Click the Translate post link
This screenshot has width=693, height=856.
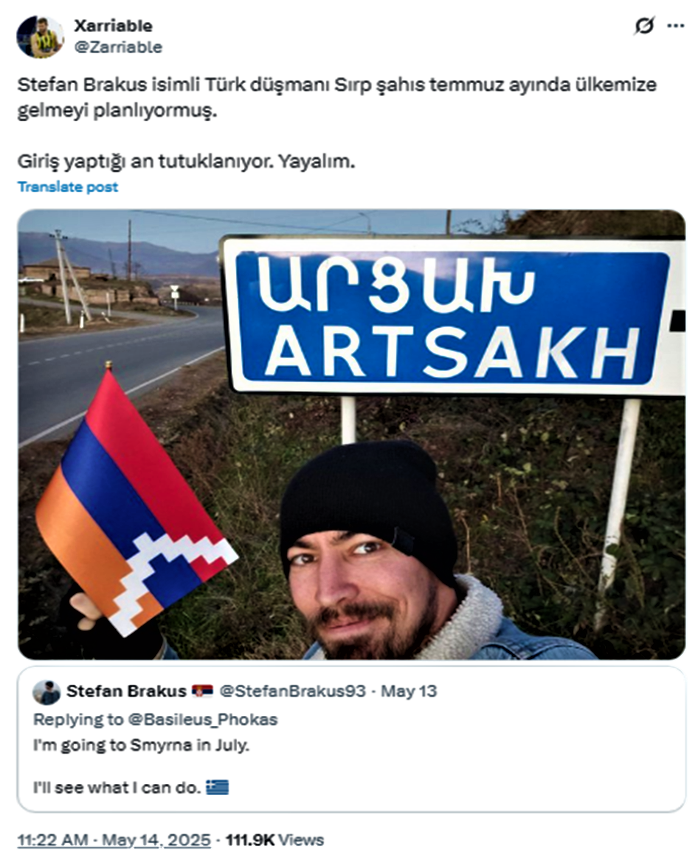click(x=68, y=187)
